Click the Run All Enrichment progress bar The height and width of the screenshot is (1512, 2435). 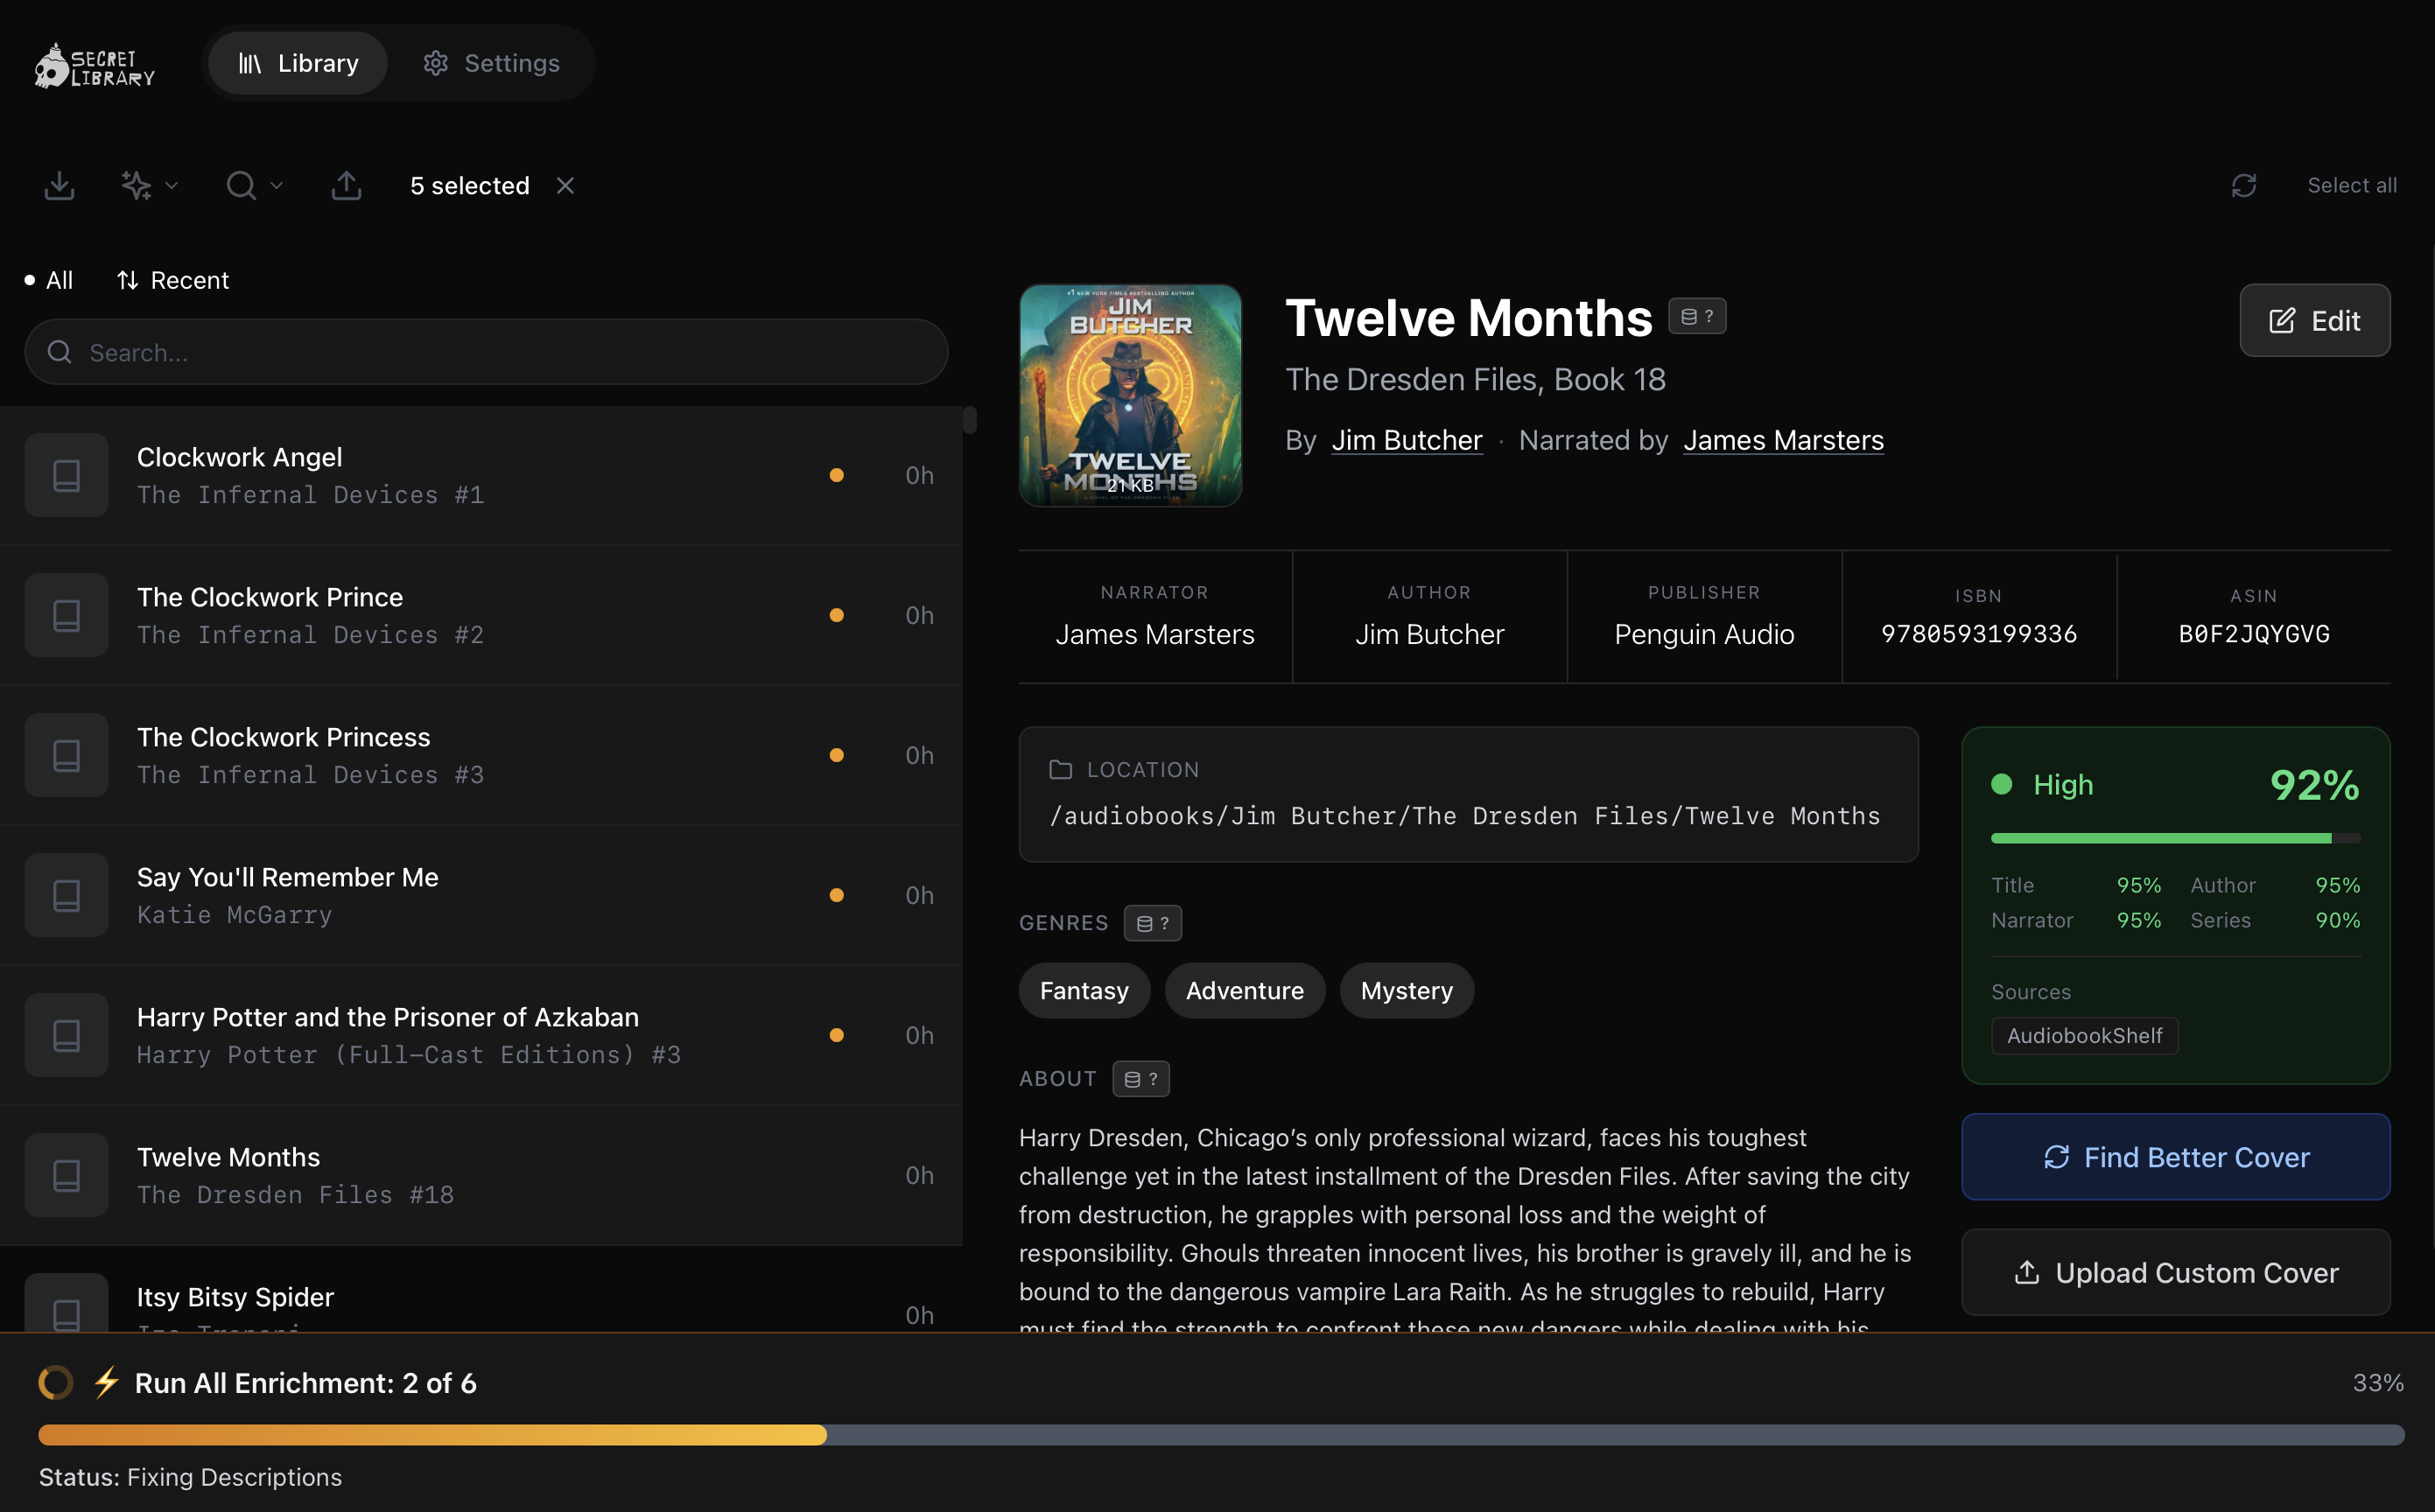coord(1220,1434)
